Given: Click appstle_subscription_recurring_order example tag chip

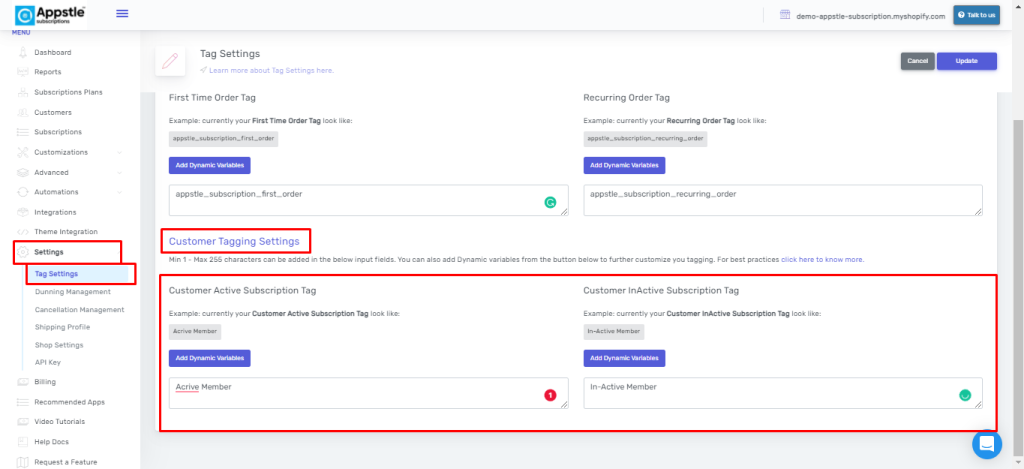Looking at the screenshot, I should [645, 138].
